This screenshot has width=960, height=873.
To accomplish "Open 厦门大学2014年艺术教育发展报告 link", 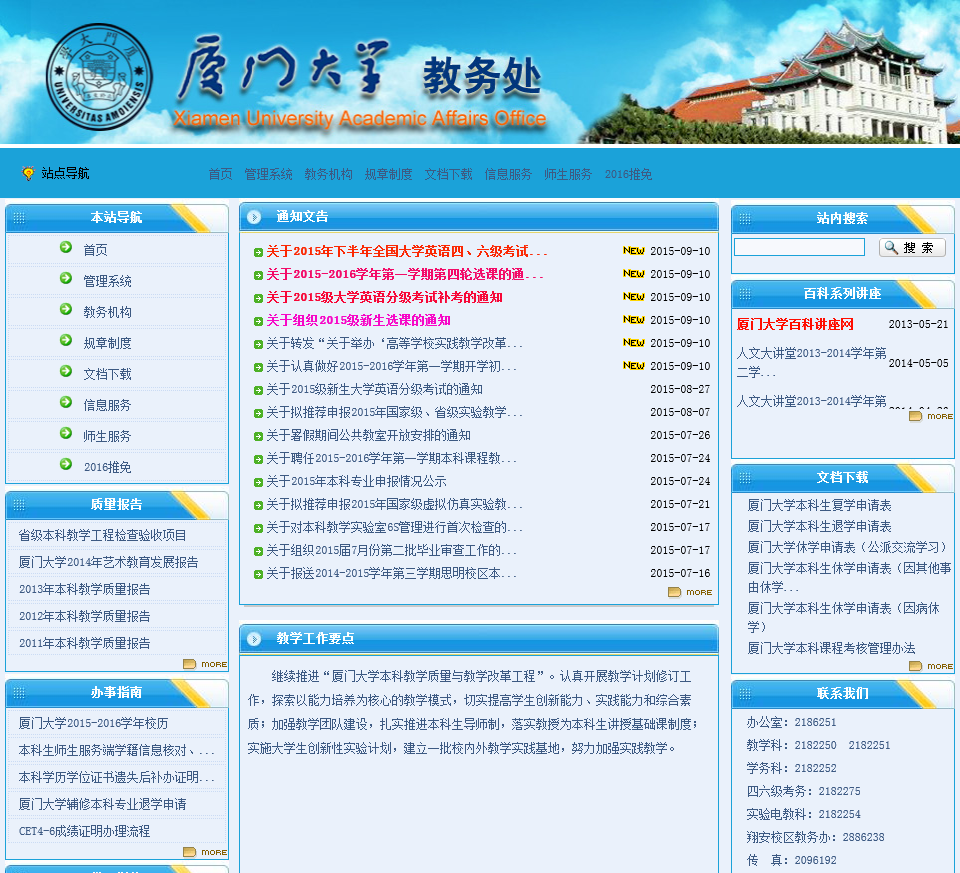I will [108, 562].
